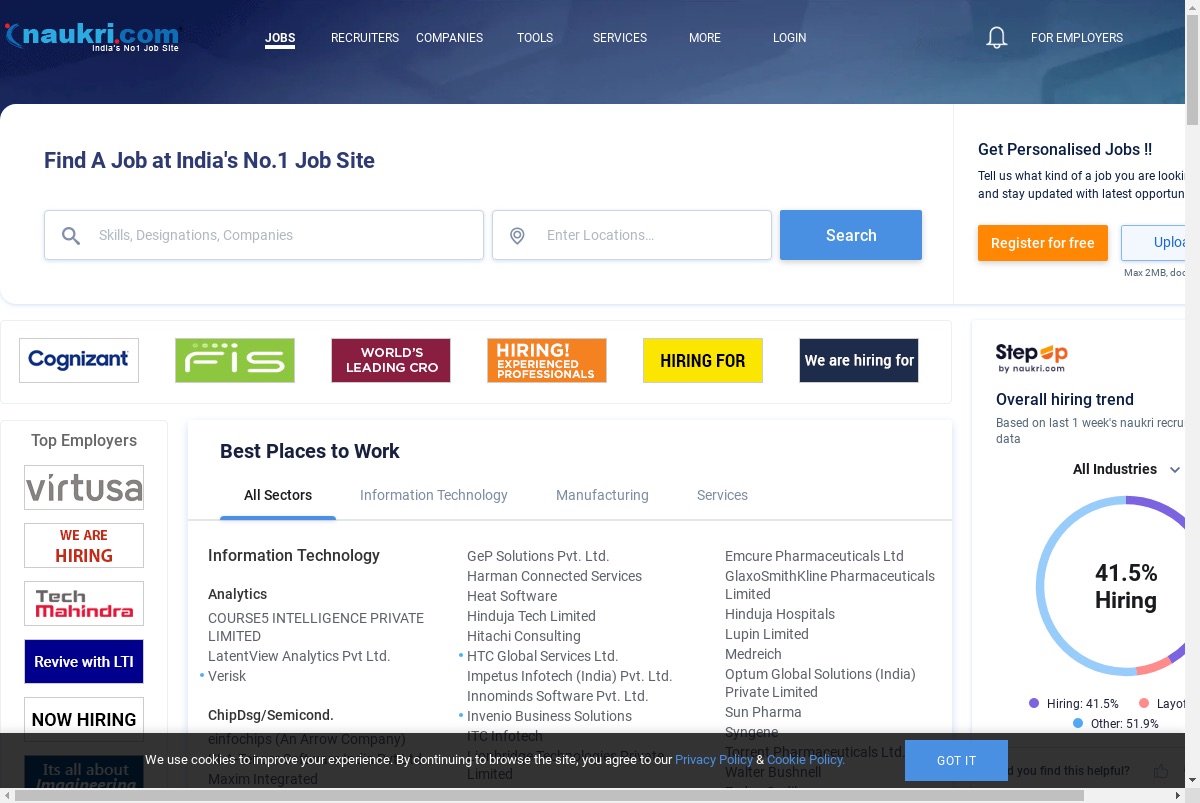Open Sun Pharma link
This screenshot has height=803, width=1200.
[x=763, y=712]
